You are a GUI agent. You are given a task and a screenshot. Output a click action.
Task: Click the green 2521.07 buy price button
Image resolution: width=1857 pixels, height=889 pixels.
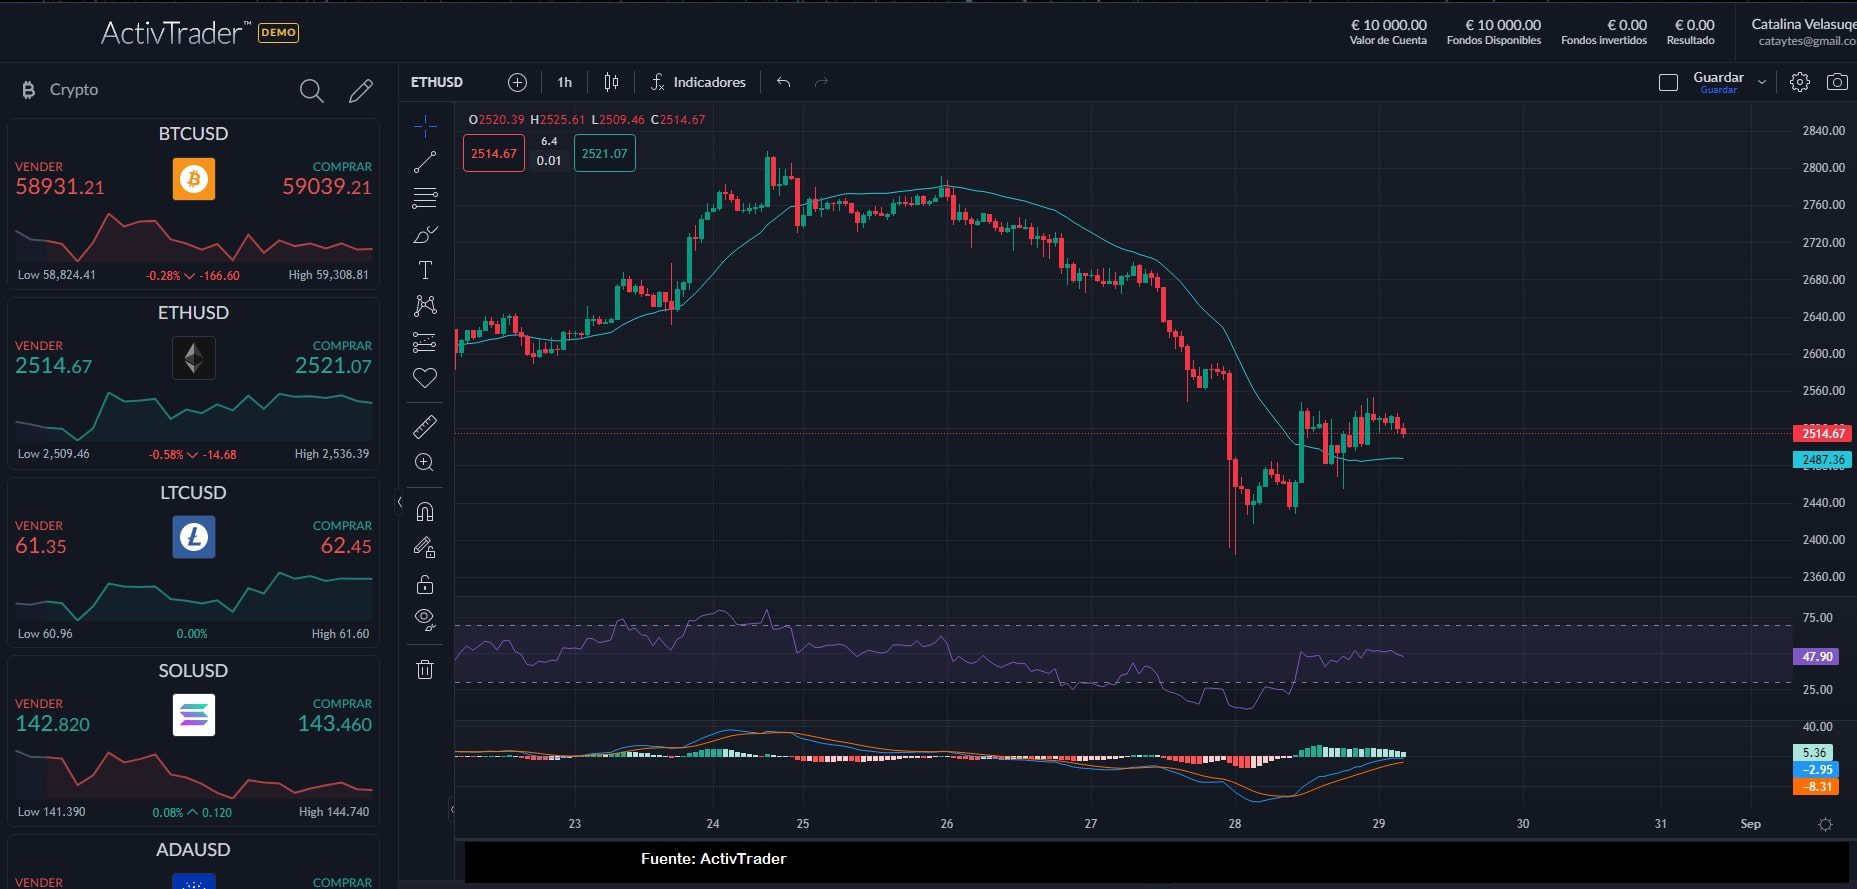604,153
